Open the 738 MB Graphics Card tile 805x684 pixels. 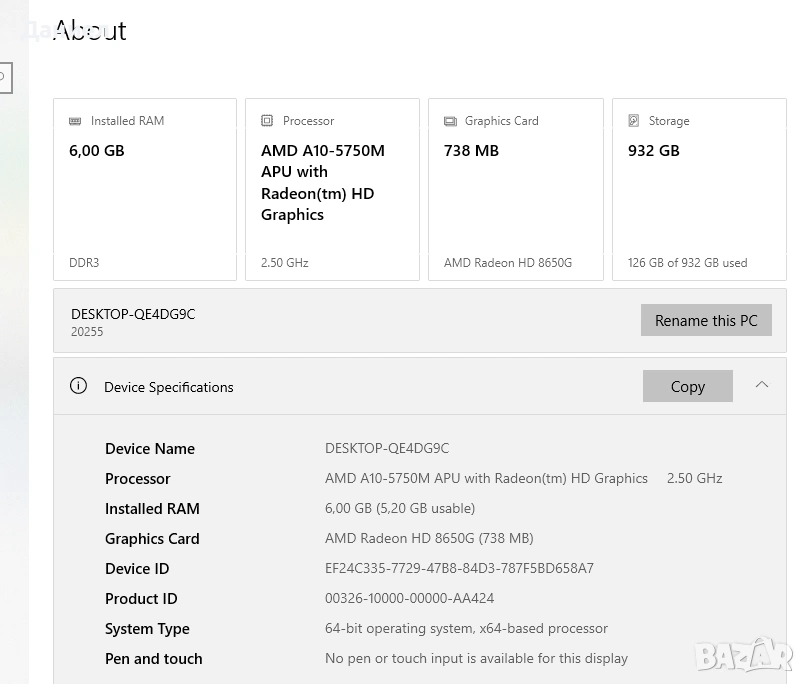(x=471, y=151)
